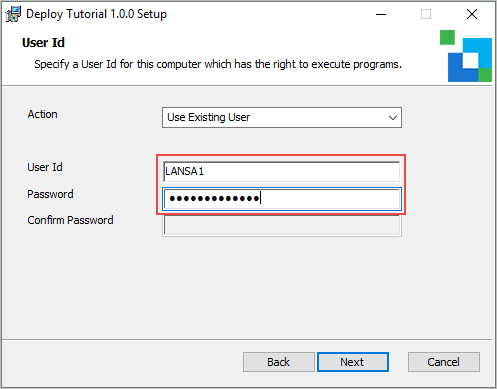This screenshot has width=497, height=389.
Task: Click the bold 'User Id' page heading
Action: 43,43
